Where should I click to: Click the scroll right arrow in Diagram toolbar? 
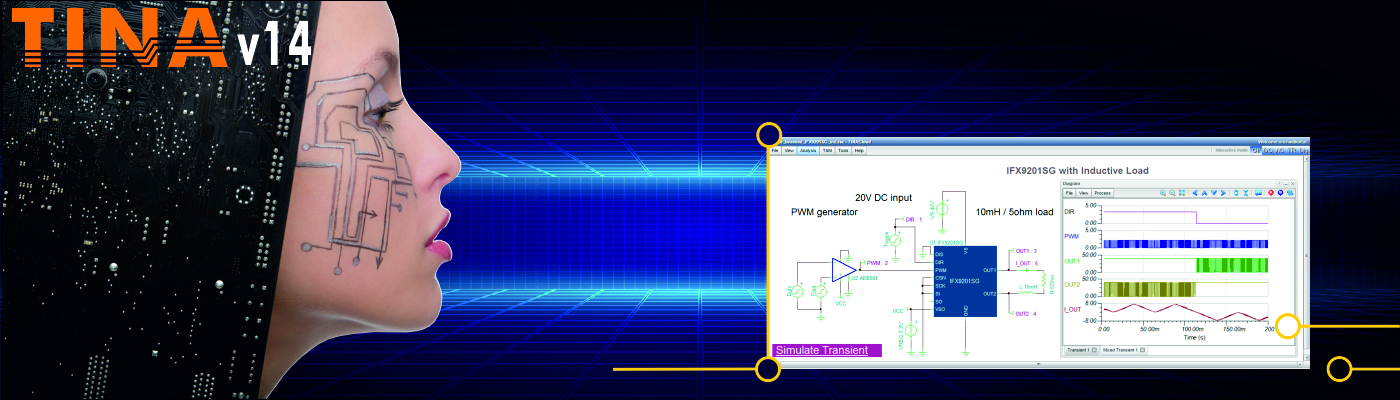click(x=1223, y=193)
